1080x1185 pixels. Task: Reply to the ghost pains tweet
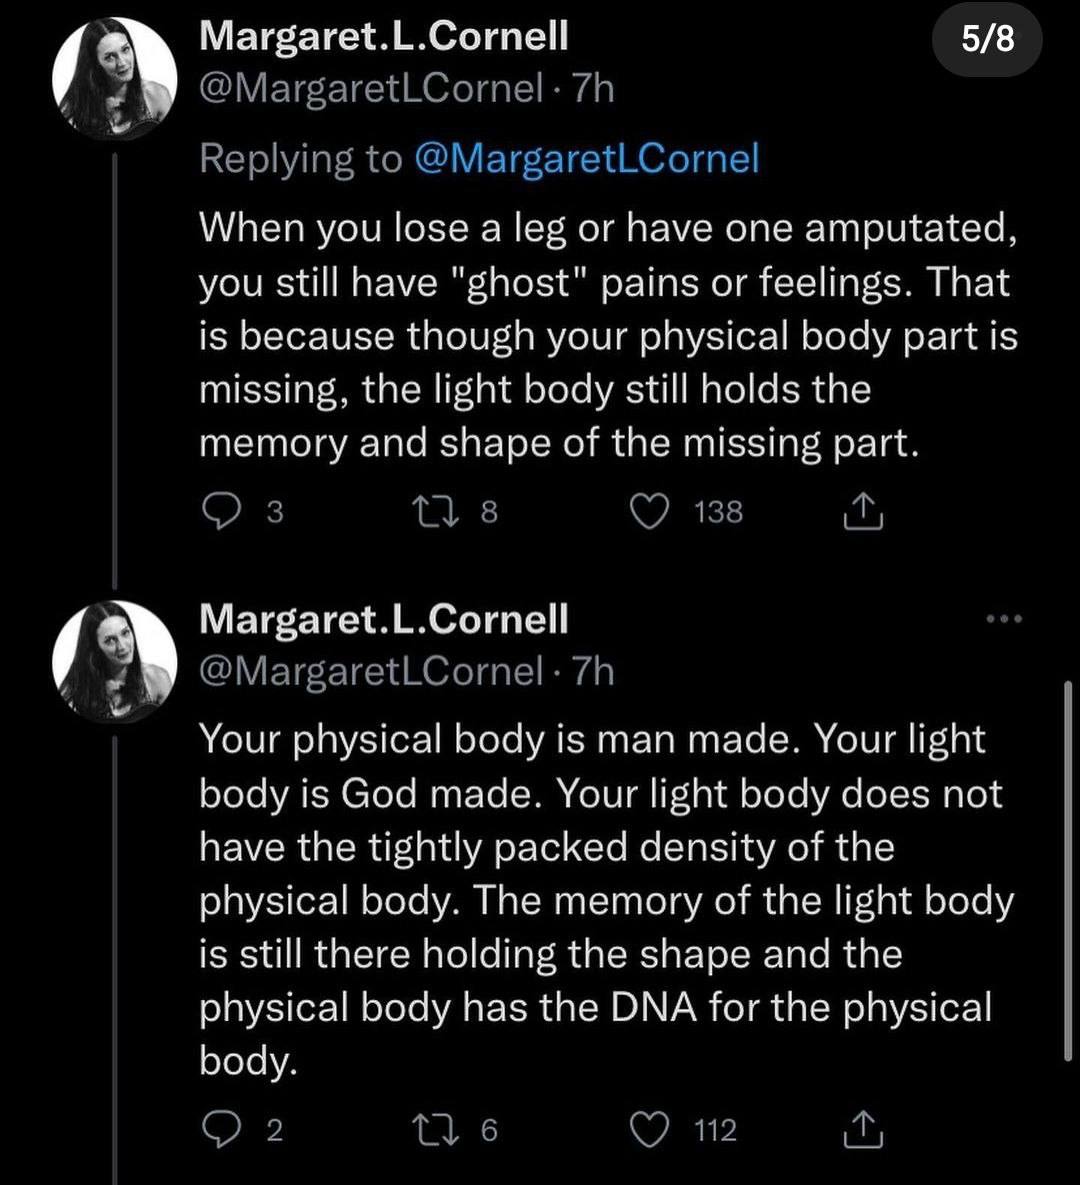220,512
